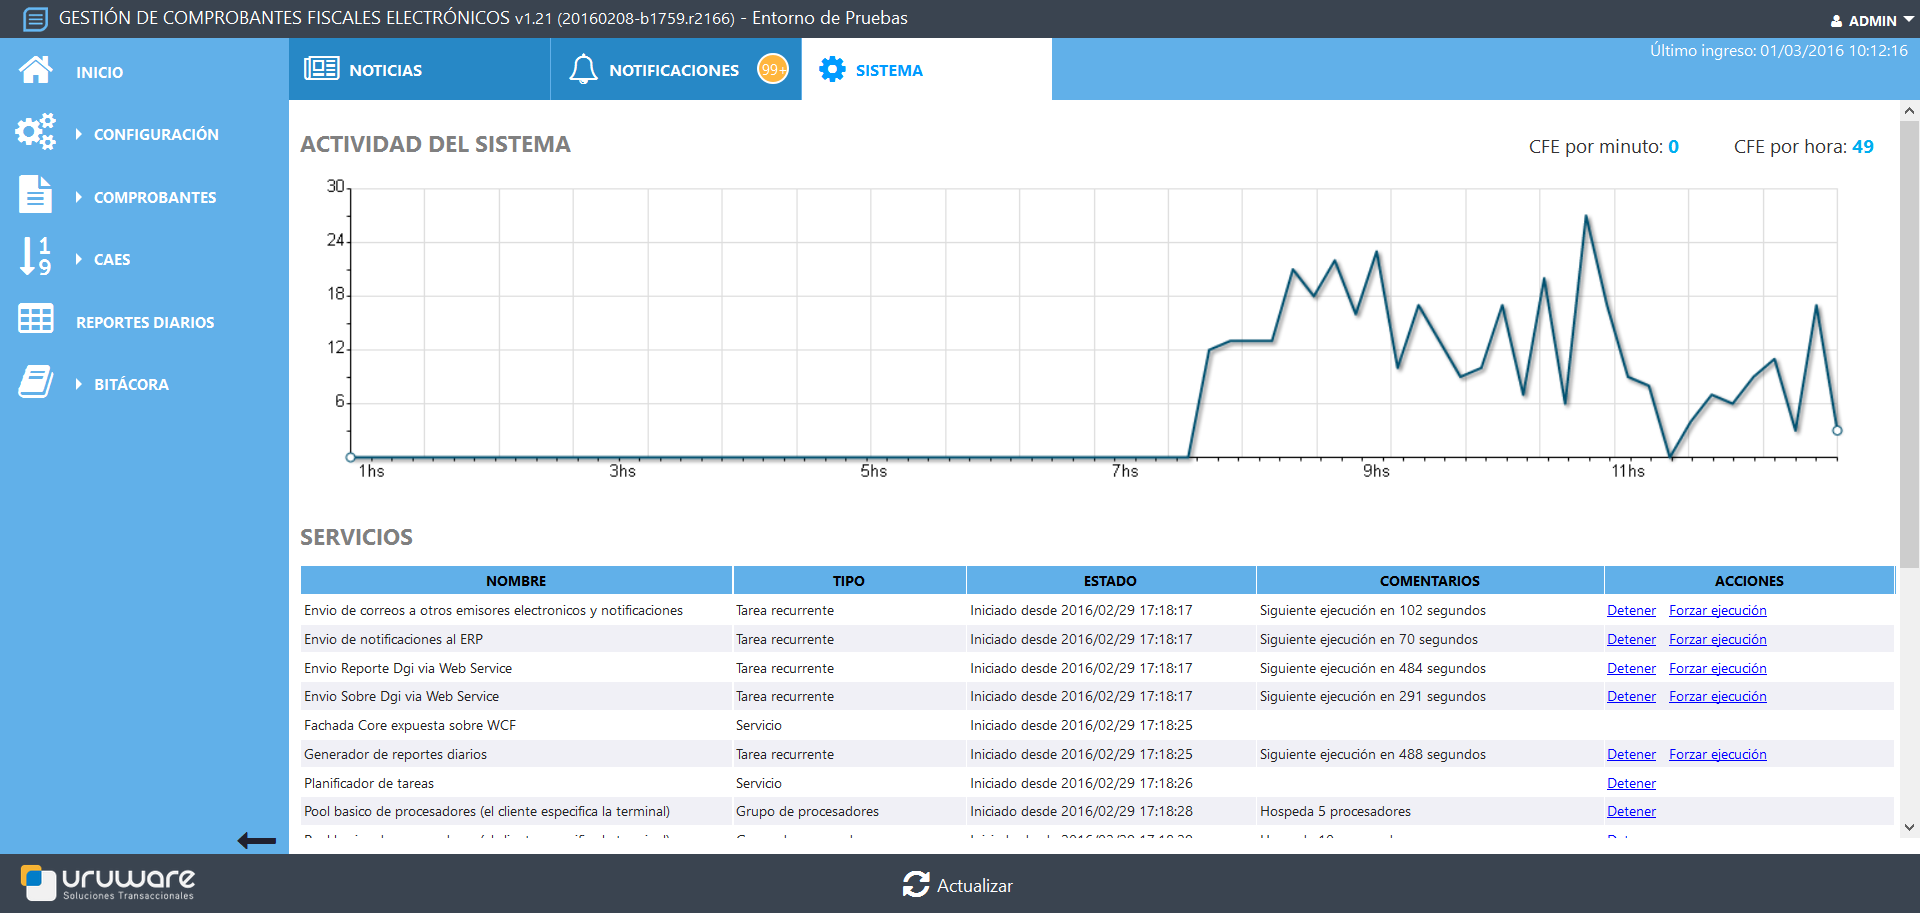Click the numeric sort icon for CAEs
This screenshot has width=1920, height=913.
(35, 257)
